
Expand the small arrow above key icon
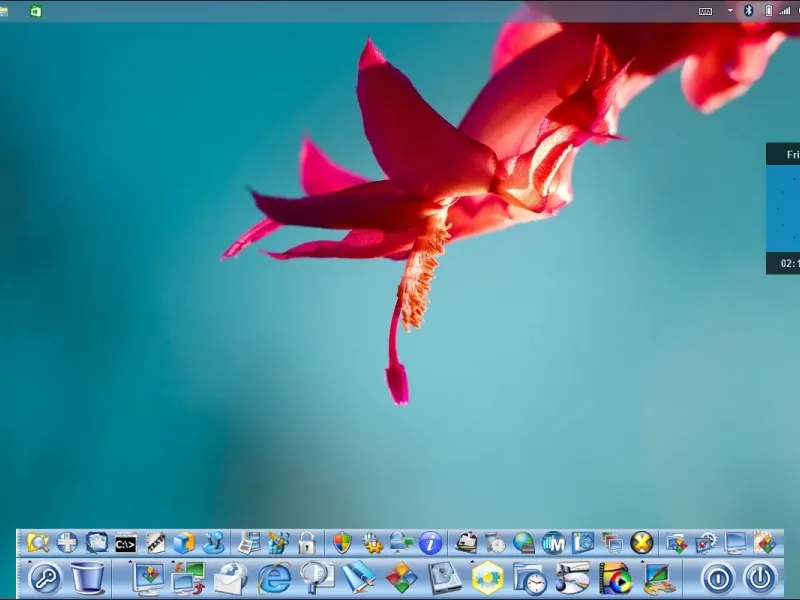coord(30,562)
